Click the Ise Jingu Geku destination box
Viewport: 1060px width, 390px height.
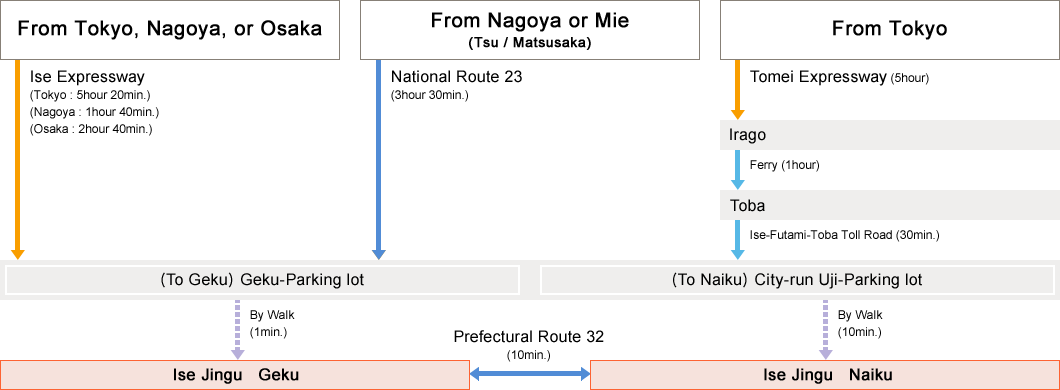coord(235,375)
